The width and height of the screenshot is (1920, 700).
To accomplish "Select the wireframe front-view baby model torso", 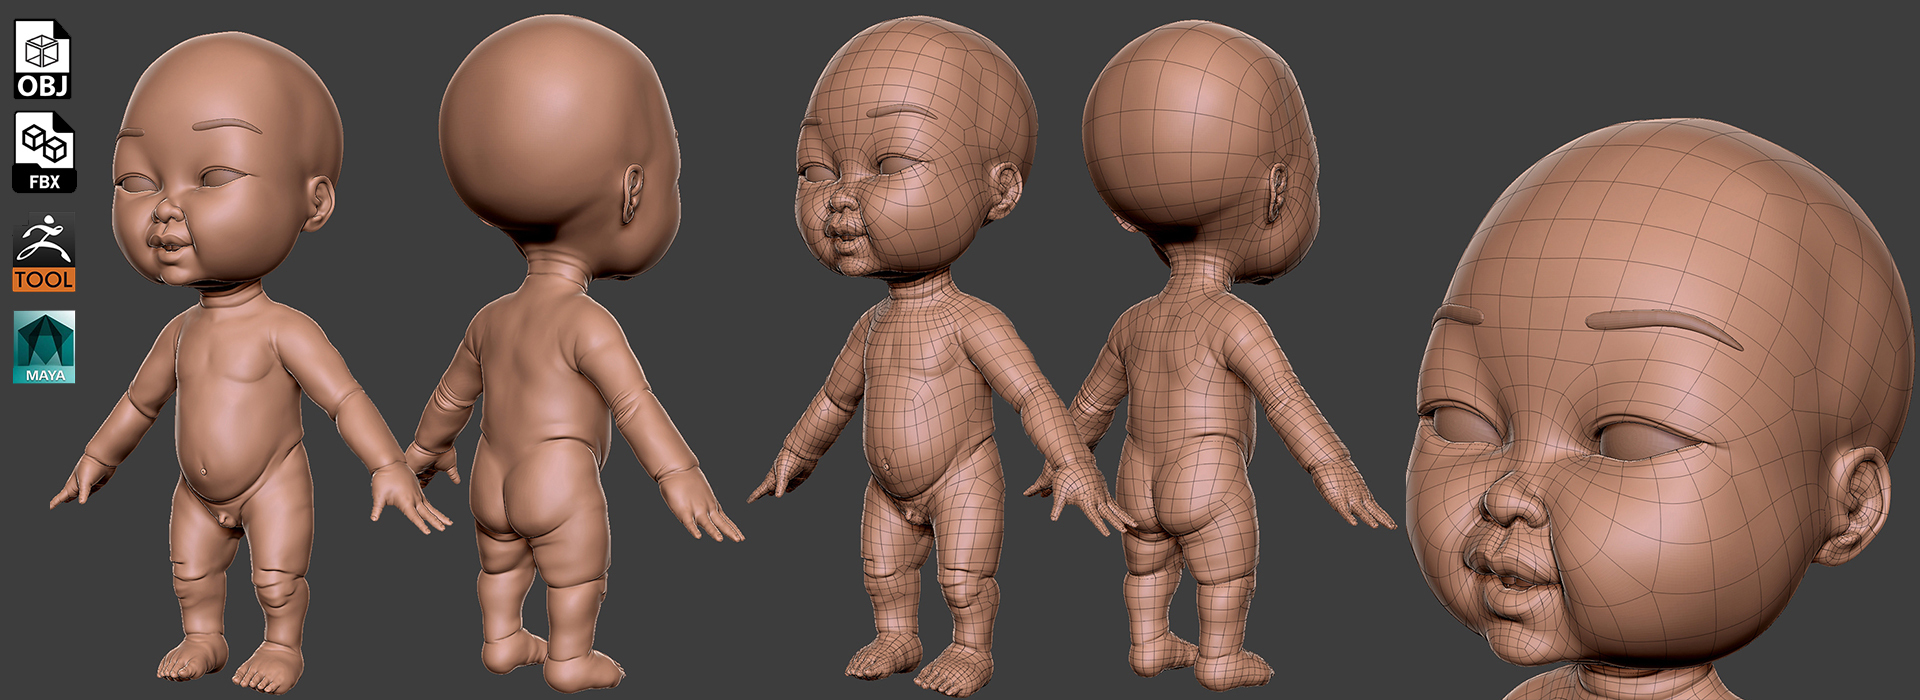I will (x=920, y=390).
